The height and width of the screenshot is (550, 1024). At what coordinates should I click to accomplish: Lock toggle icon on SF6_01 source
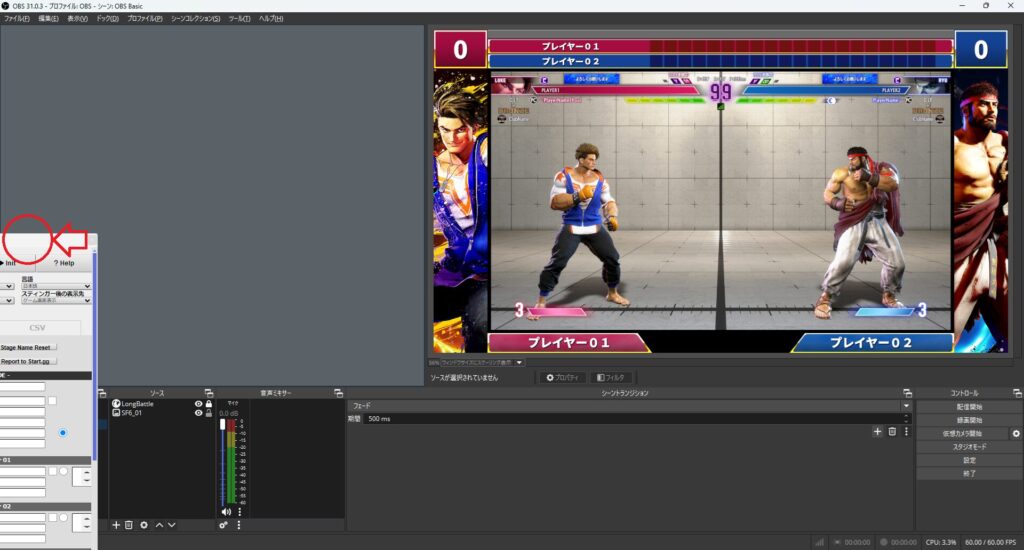[x=209, y=413]
